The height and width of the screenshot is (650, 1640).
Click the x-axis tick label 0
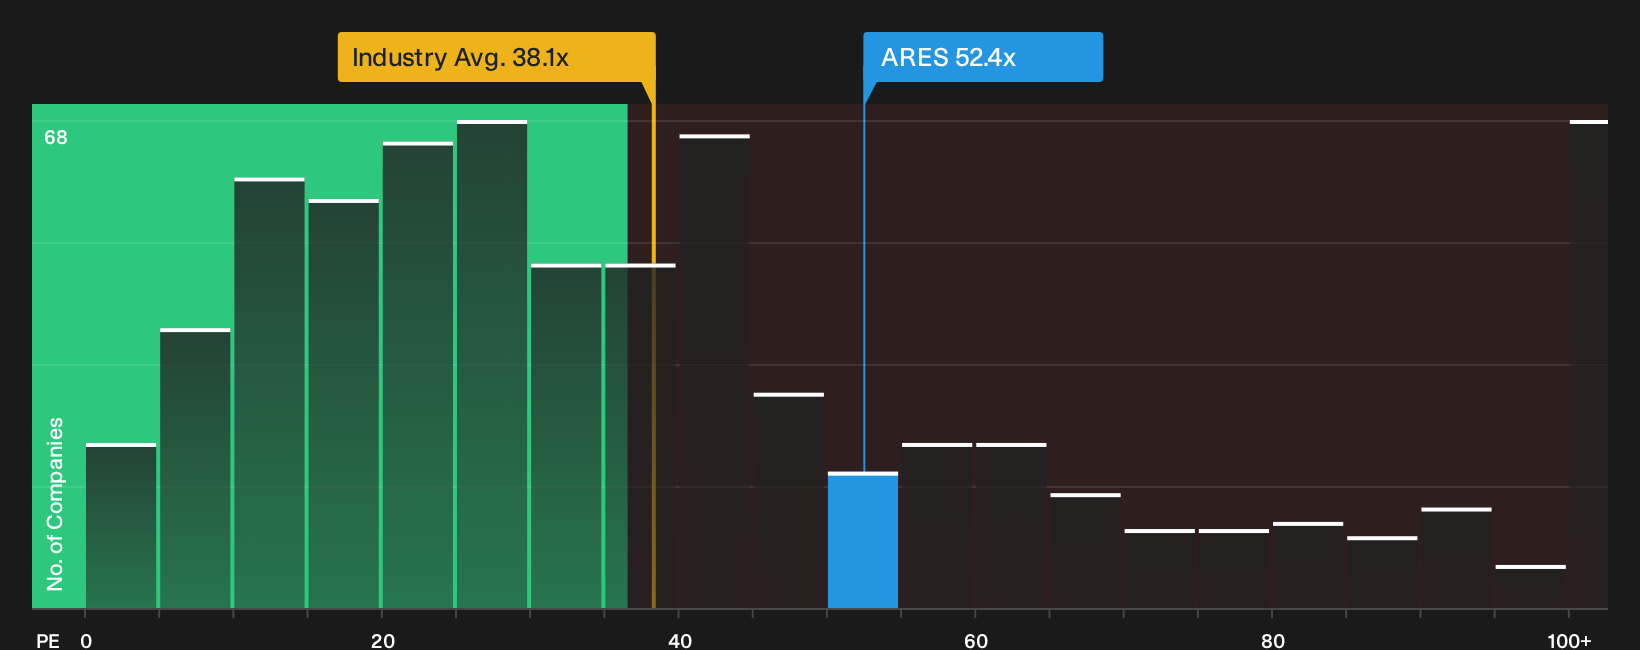(86, 640)
